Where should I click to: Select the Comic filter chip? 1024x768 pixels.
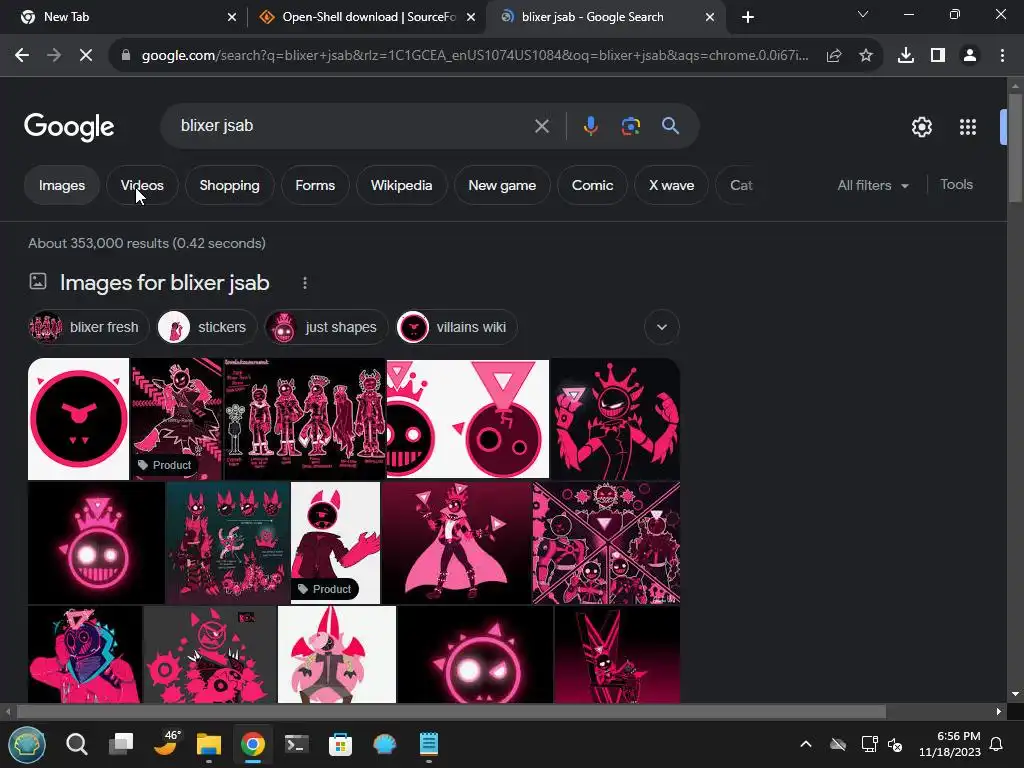coord(592,185)
